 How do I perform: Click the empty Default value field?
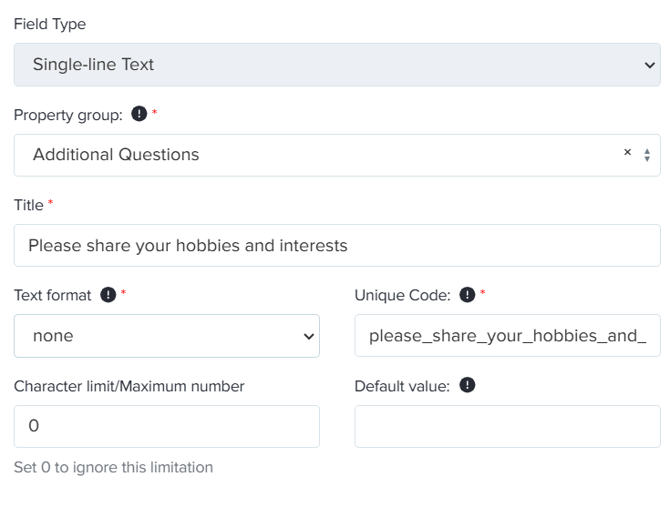coord(507,426)
